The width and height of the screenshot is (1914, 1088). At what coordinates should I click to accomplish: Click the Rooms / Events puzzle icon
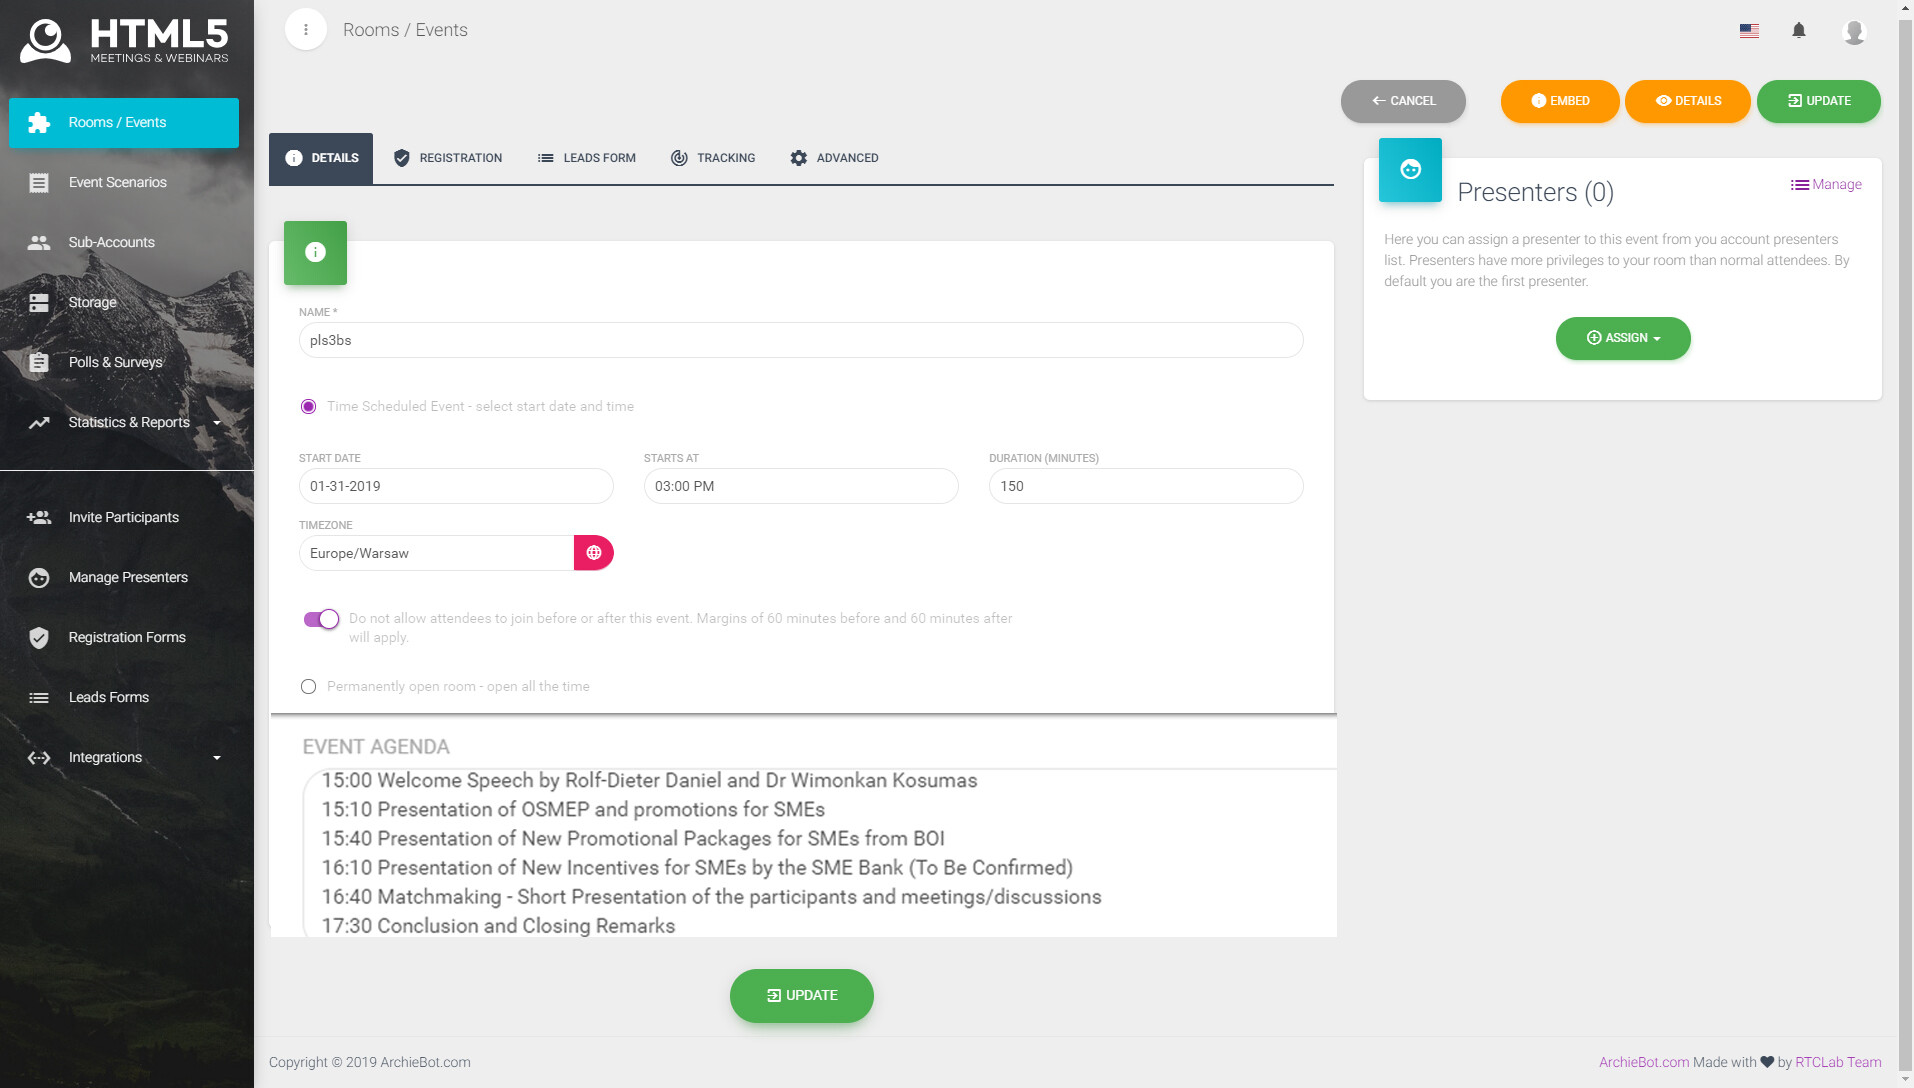pos(39,123)
